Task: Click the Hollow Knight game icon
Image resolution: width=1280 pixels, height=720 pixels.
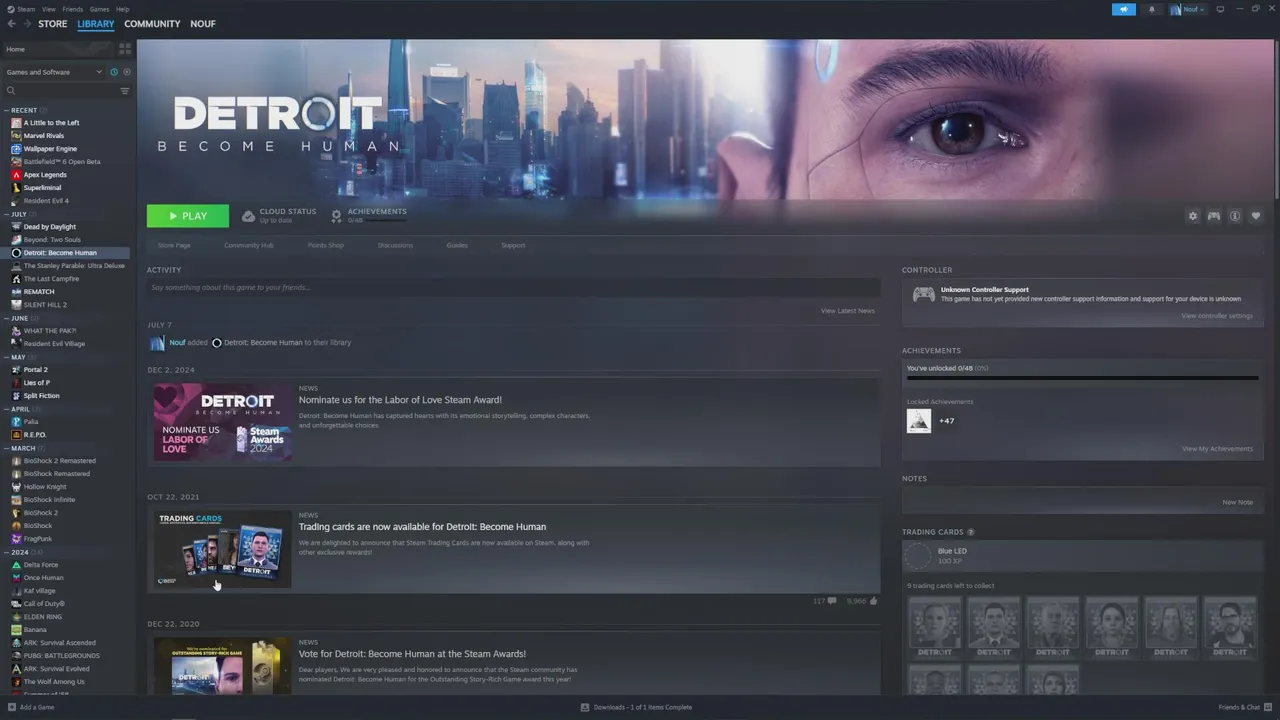Action: point(16,487)
